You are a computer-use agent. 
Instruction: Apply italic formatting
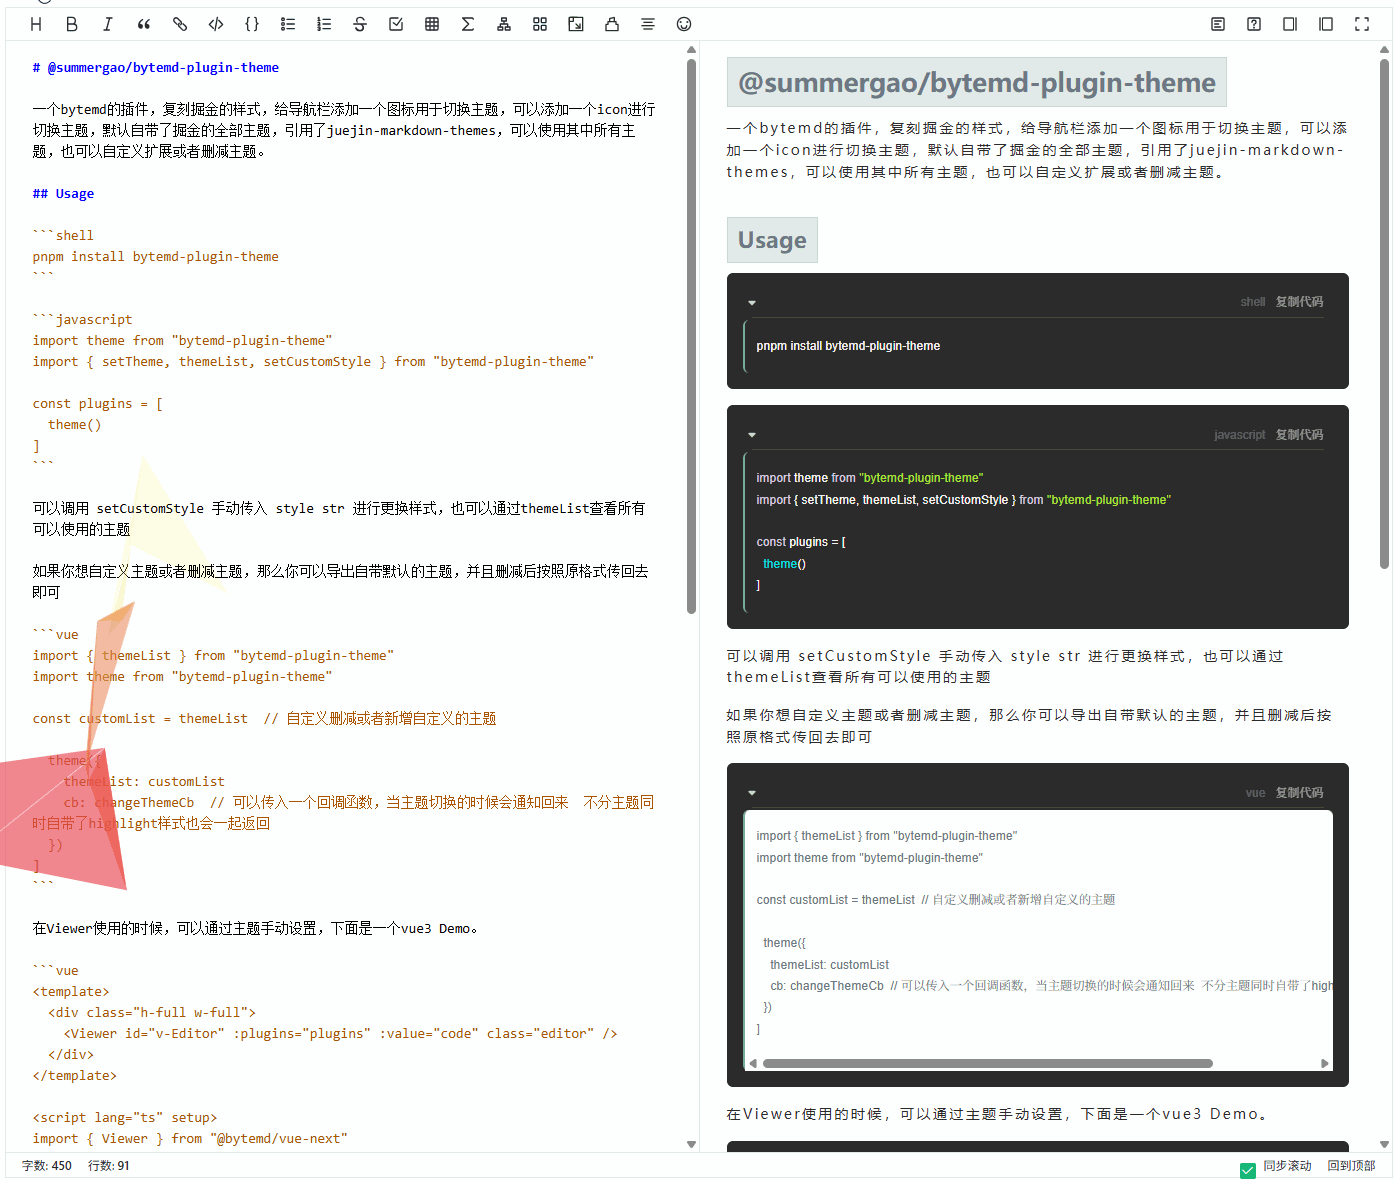(x=108, y=24)
